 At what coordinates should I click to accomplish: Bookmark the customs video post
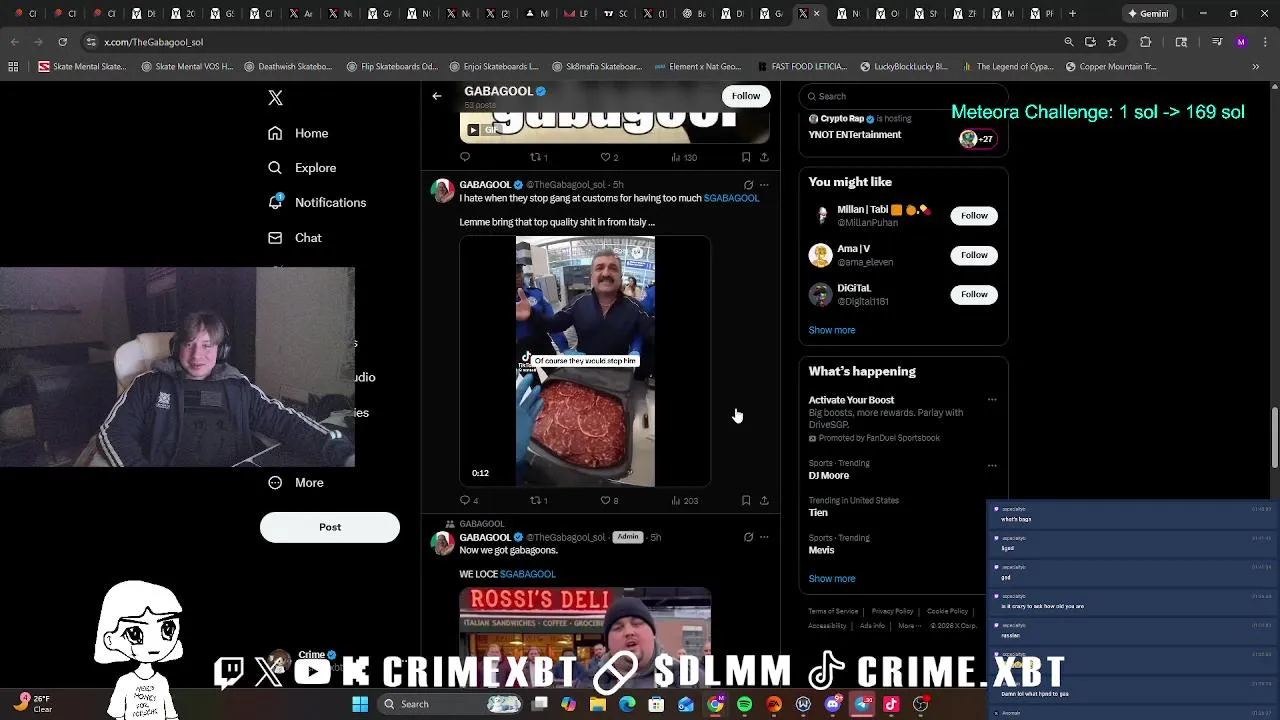pos(746,500)
